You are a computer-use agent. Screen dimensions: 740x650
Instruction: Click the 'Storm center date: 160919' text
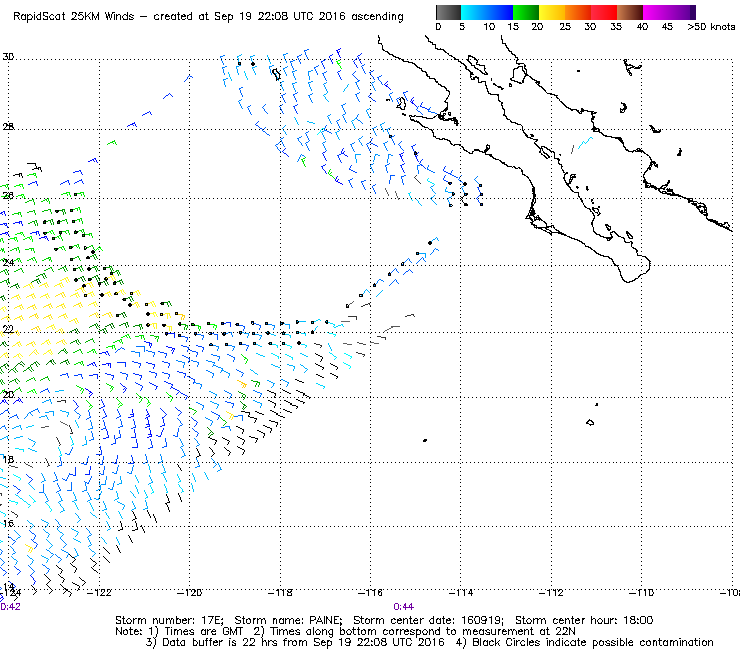428,620
